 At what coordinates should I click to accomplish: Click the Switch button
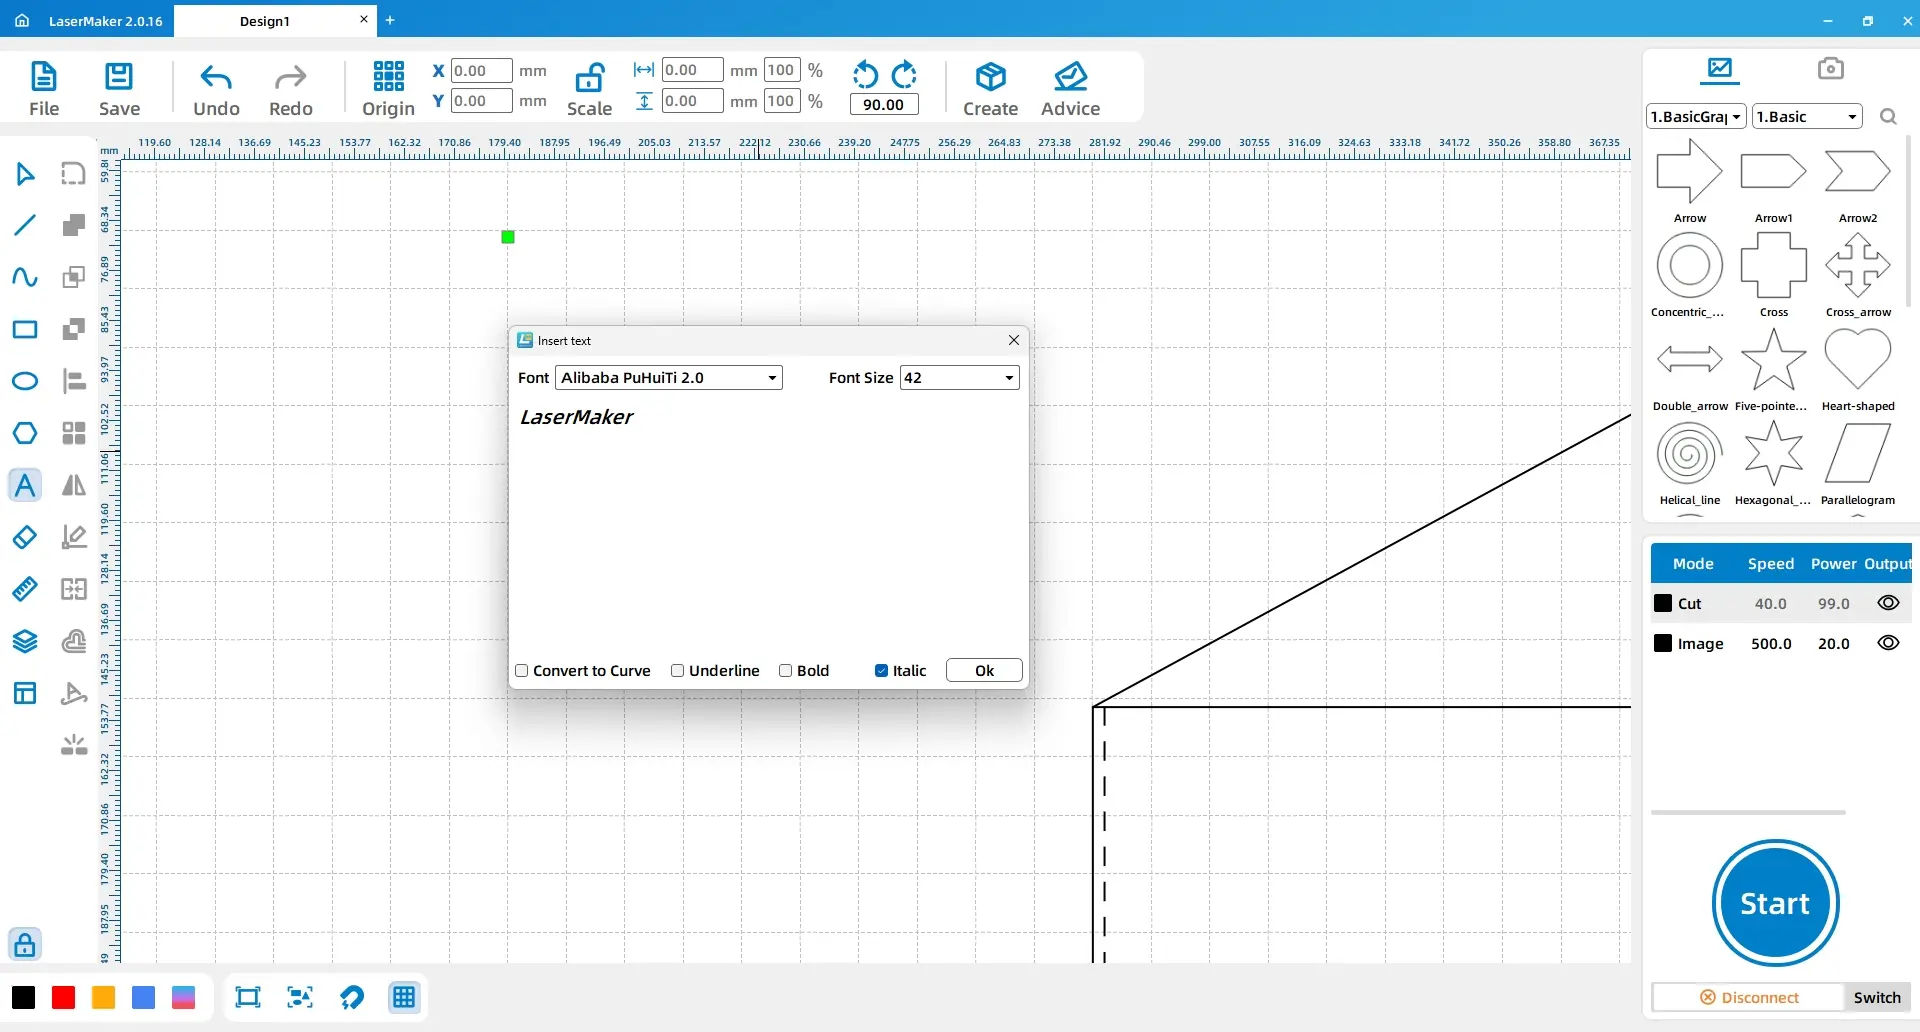pos(1877,997)
